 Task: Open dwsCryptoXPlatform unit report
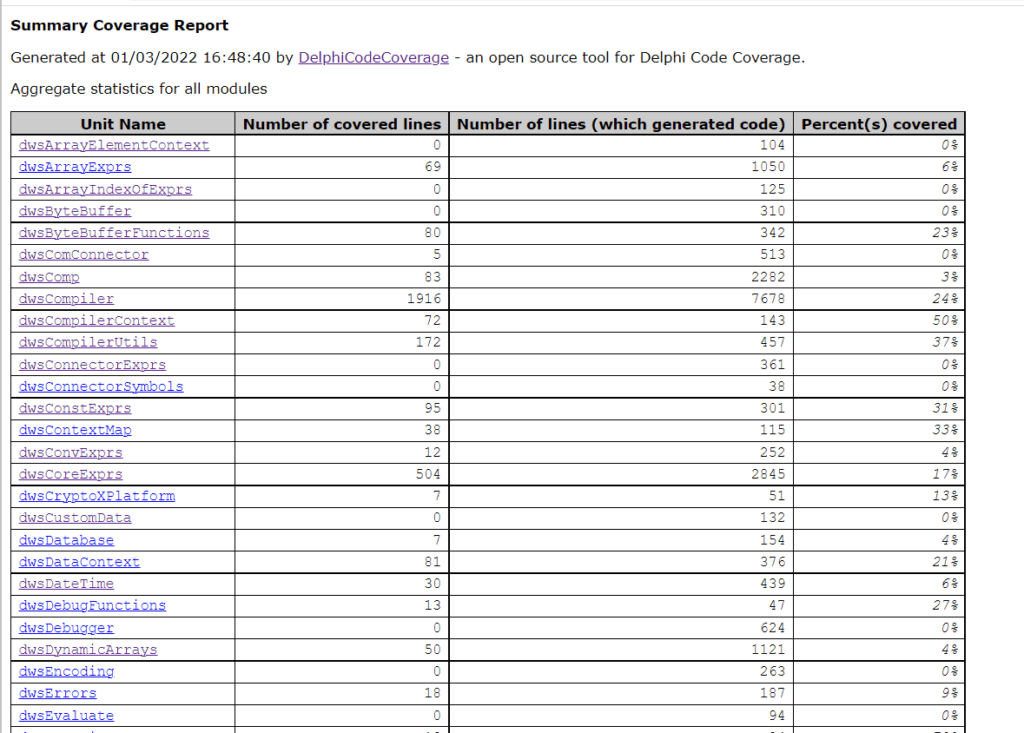(x=97, y=497)
